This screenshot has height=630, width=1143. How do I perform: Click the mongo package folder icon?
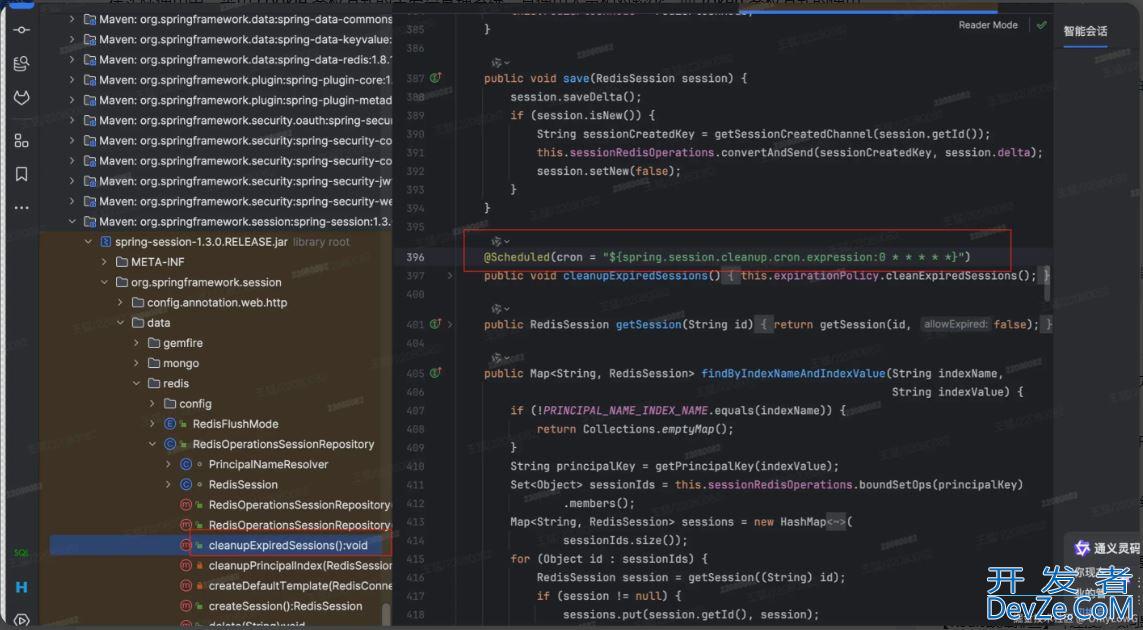154,363
